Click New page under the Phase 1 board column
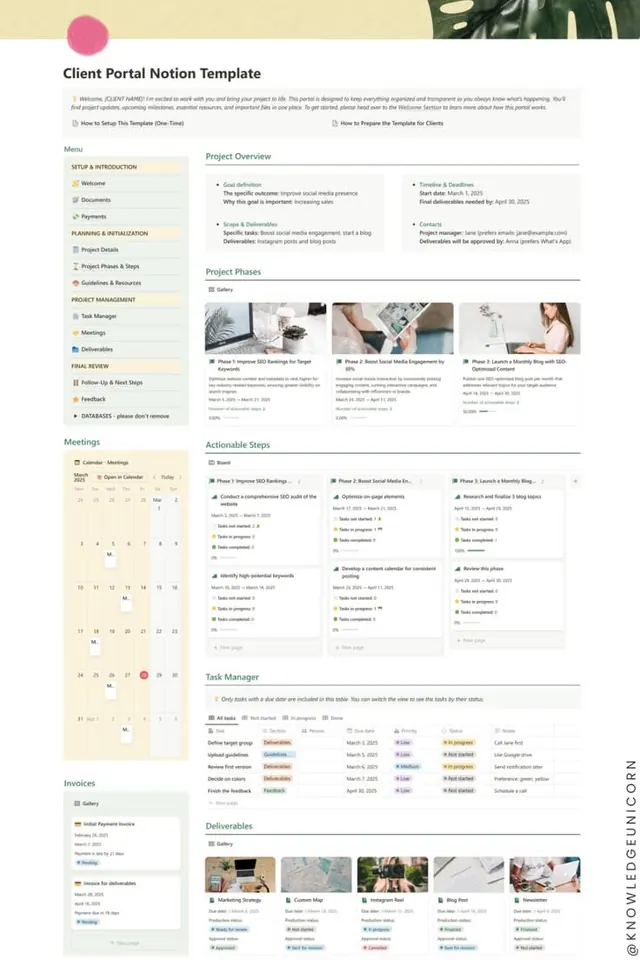The image size is (640, 960). 227,647
